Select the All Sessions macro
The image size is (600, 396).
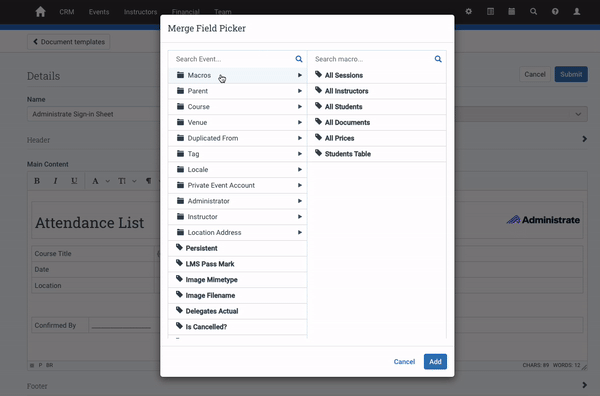(377, 75)
